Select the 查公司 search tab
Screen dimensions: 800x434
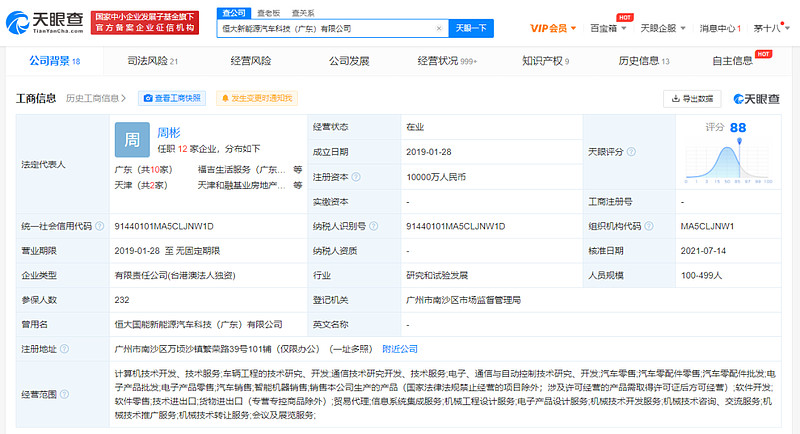234,13
